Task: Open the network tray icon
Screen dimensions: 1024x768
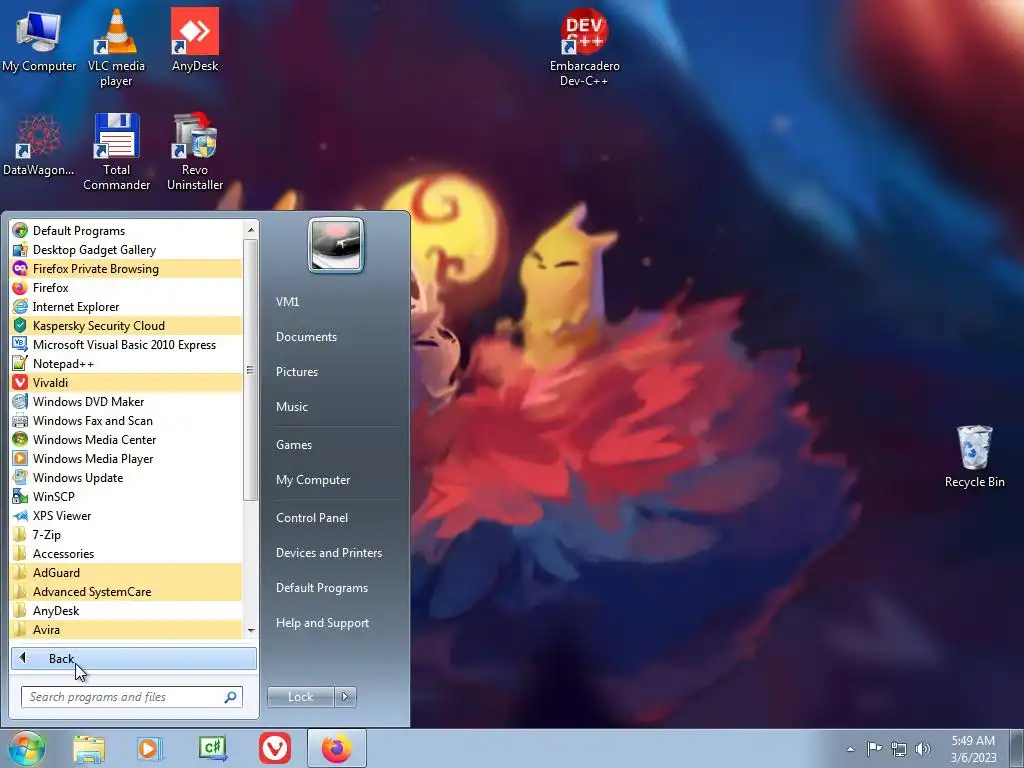Action: [899, 749]
